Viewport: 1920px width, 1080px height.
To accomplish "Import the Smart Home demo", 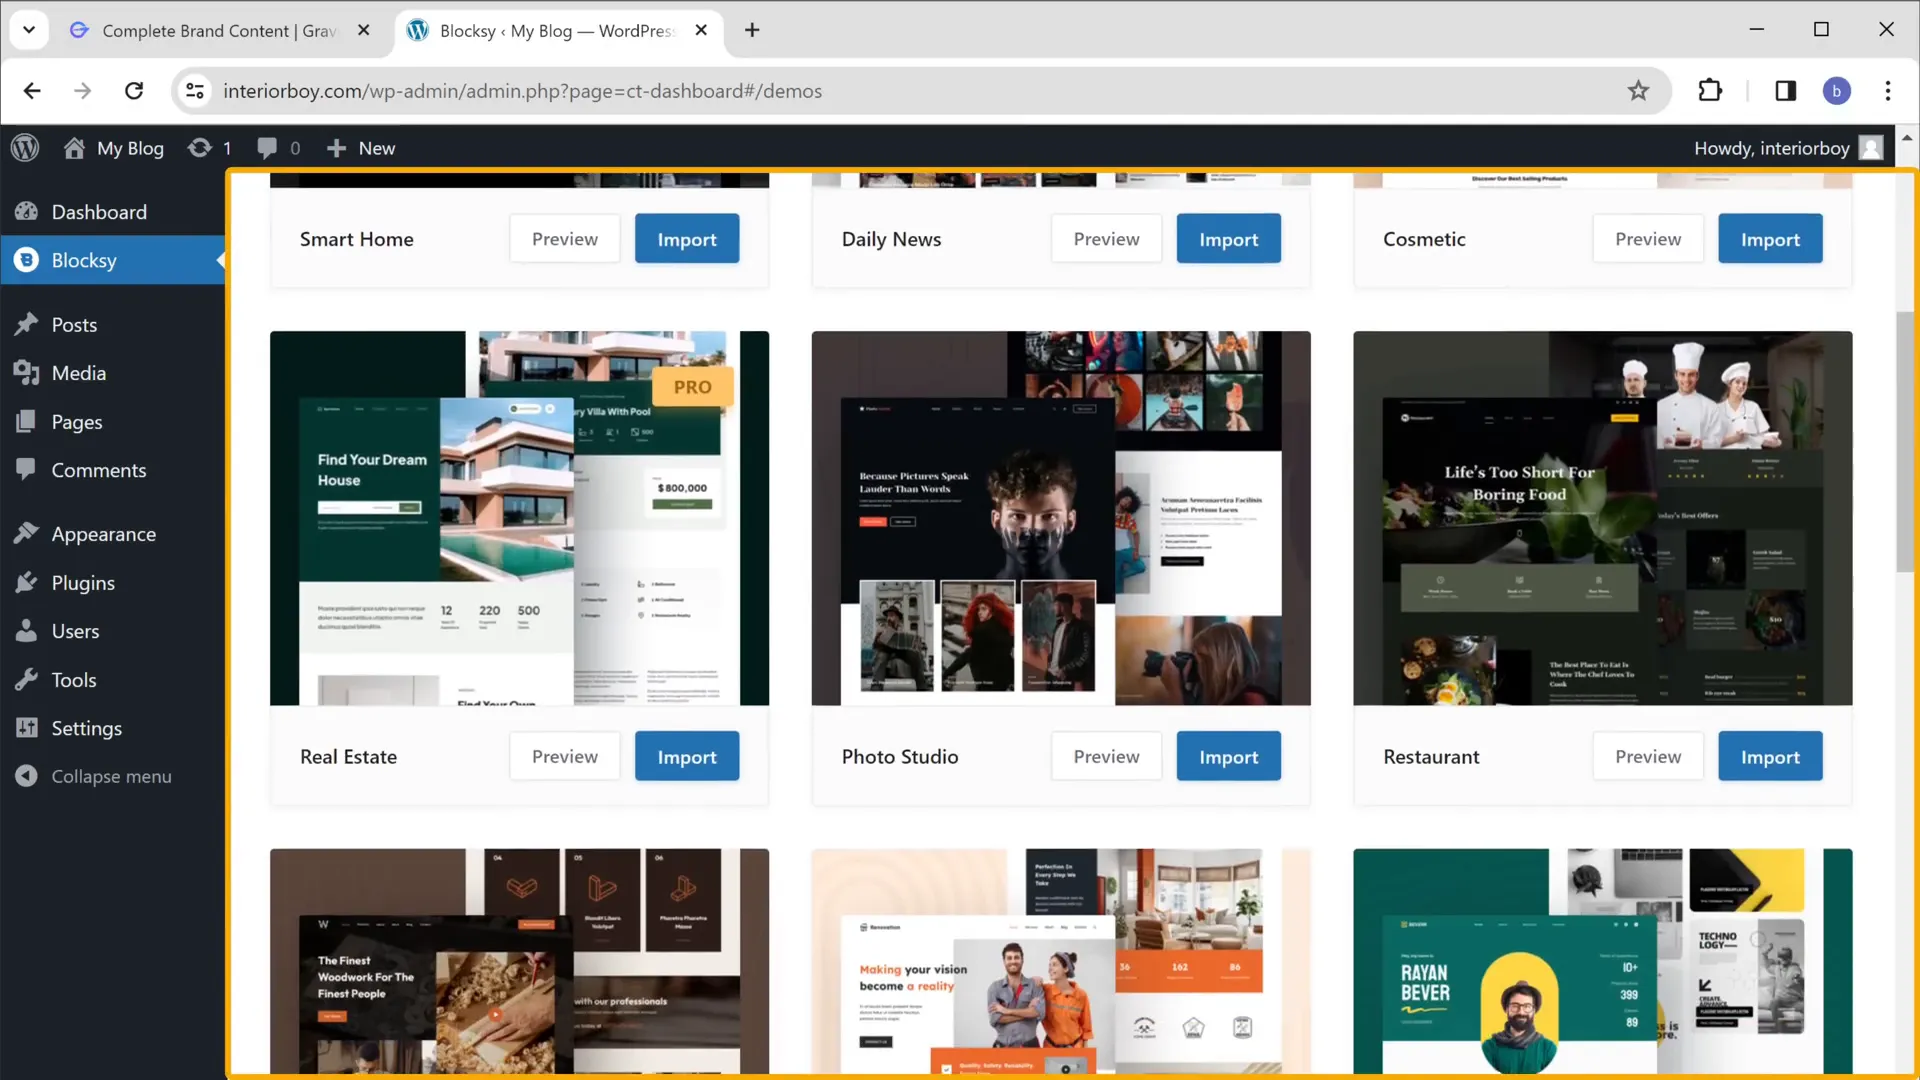I will pos(687,239).
